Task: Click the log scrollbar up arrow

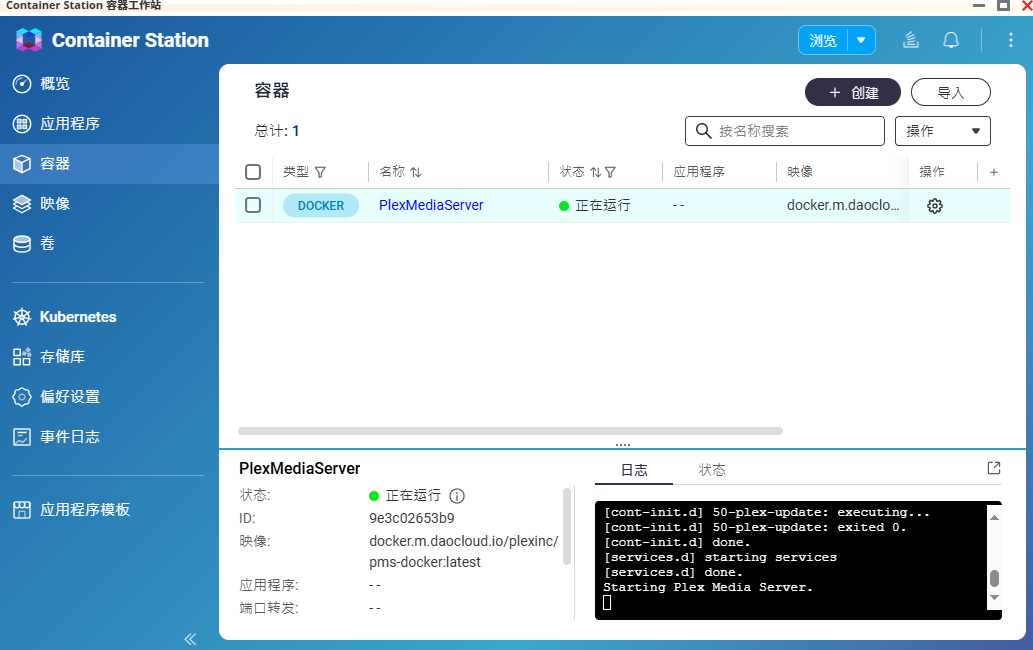Action: (994, 518)
